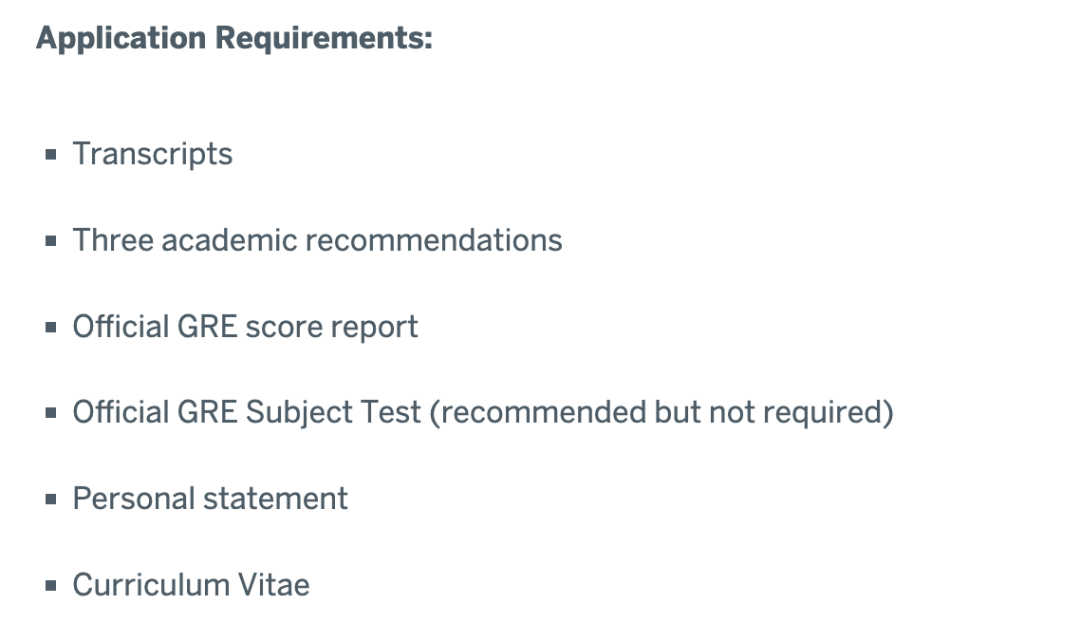The width and height of the screenshot is (1080, 623).
Task: Click bullet beside Official GRE score report
Action: tap(50, 327)
